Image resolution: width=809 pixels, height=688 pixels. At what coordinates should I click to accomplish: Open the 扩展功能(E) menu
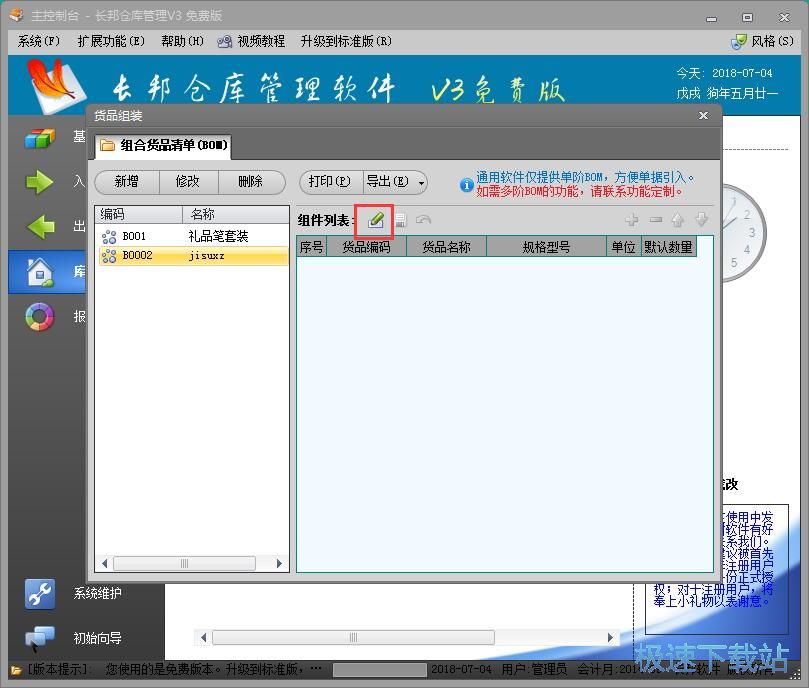tap(111, 41)
